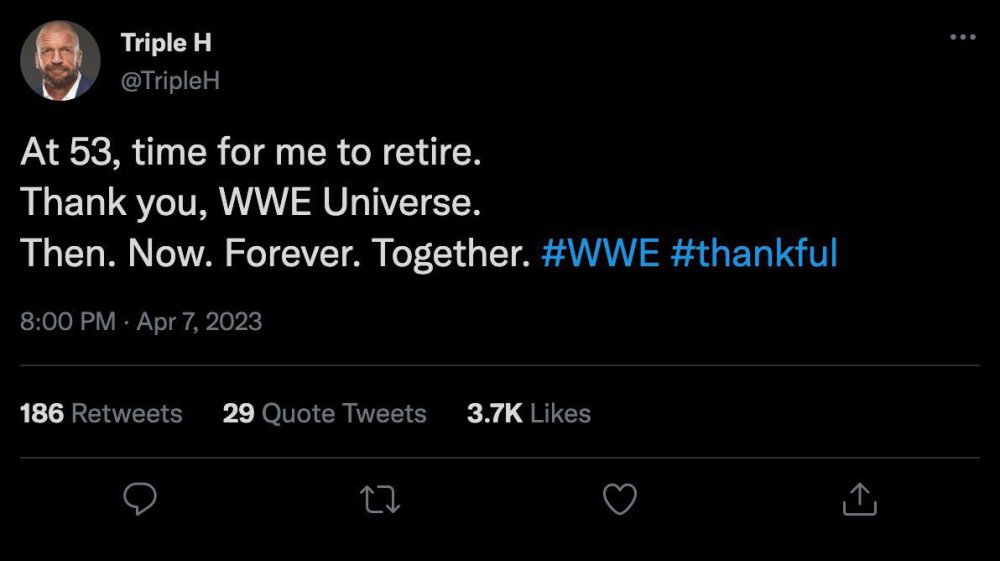Click the Triple H display name

click(165, 43)
